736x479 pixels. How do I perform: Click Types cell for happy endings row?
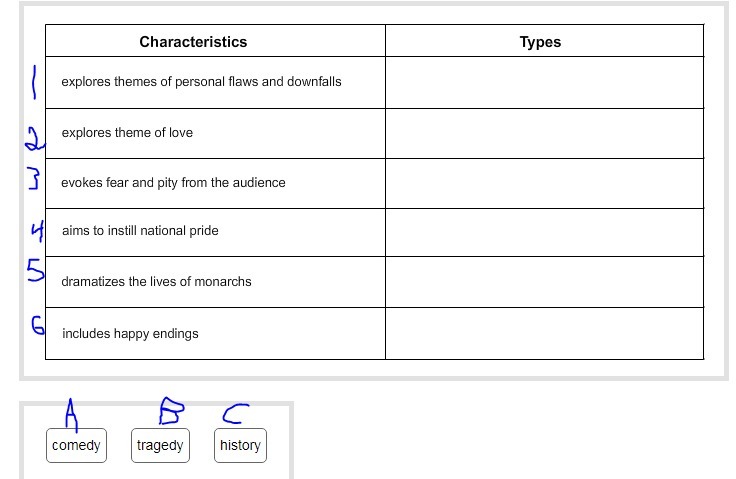pos(544,333)
